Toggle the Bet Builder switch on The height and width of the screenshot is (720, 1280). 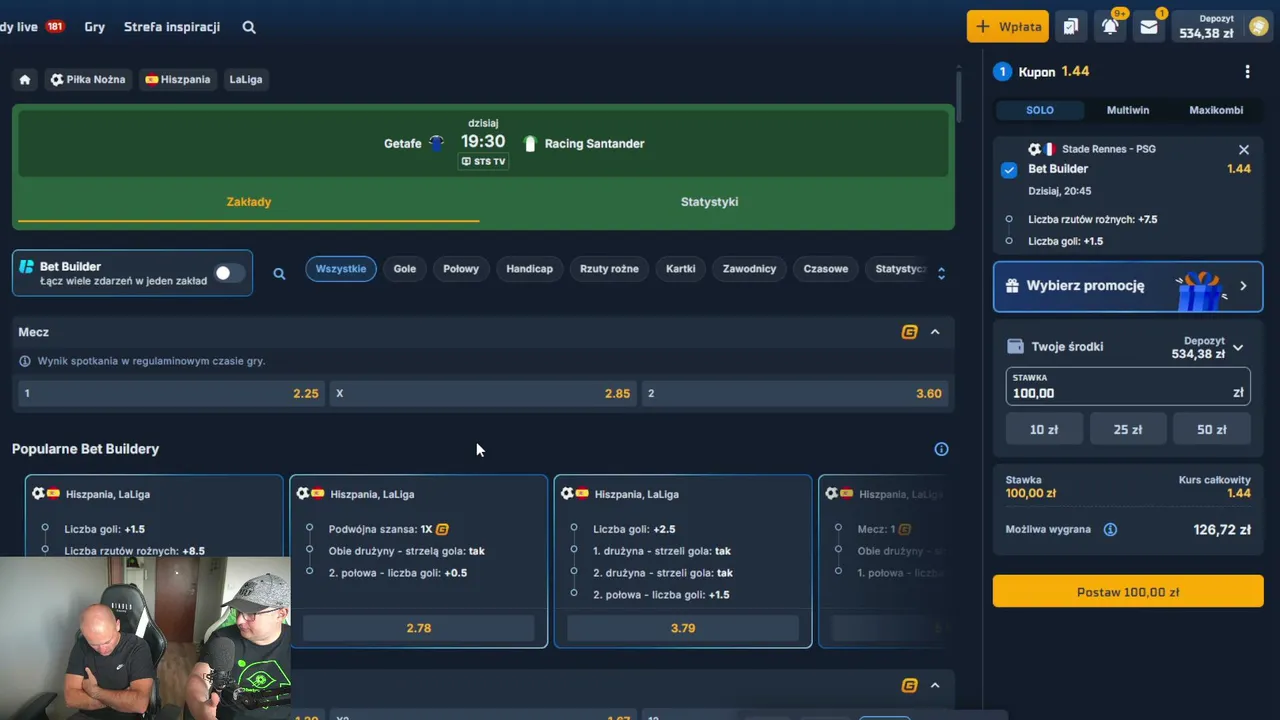229,273
